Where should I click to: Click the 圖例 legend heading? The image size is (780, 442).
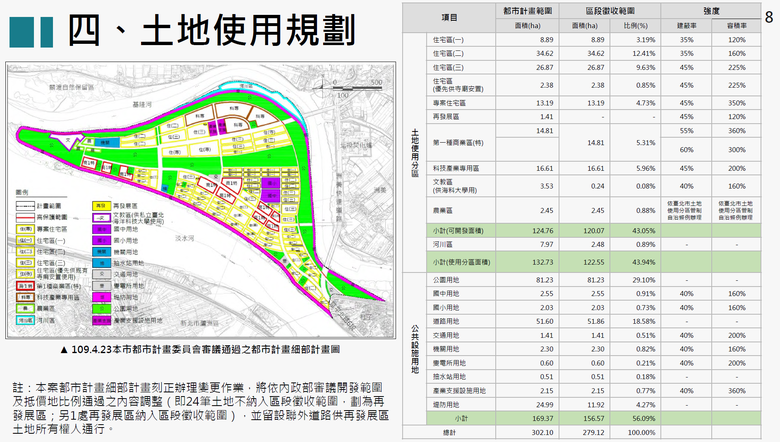[x=22, y=192]
